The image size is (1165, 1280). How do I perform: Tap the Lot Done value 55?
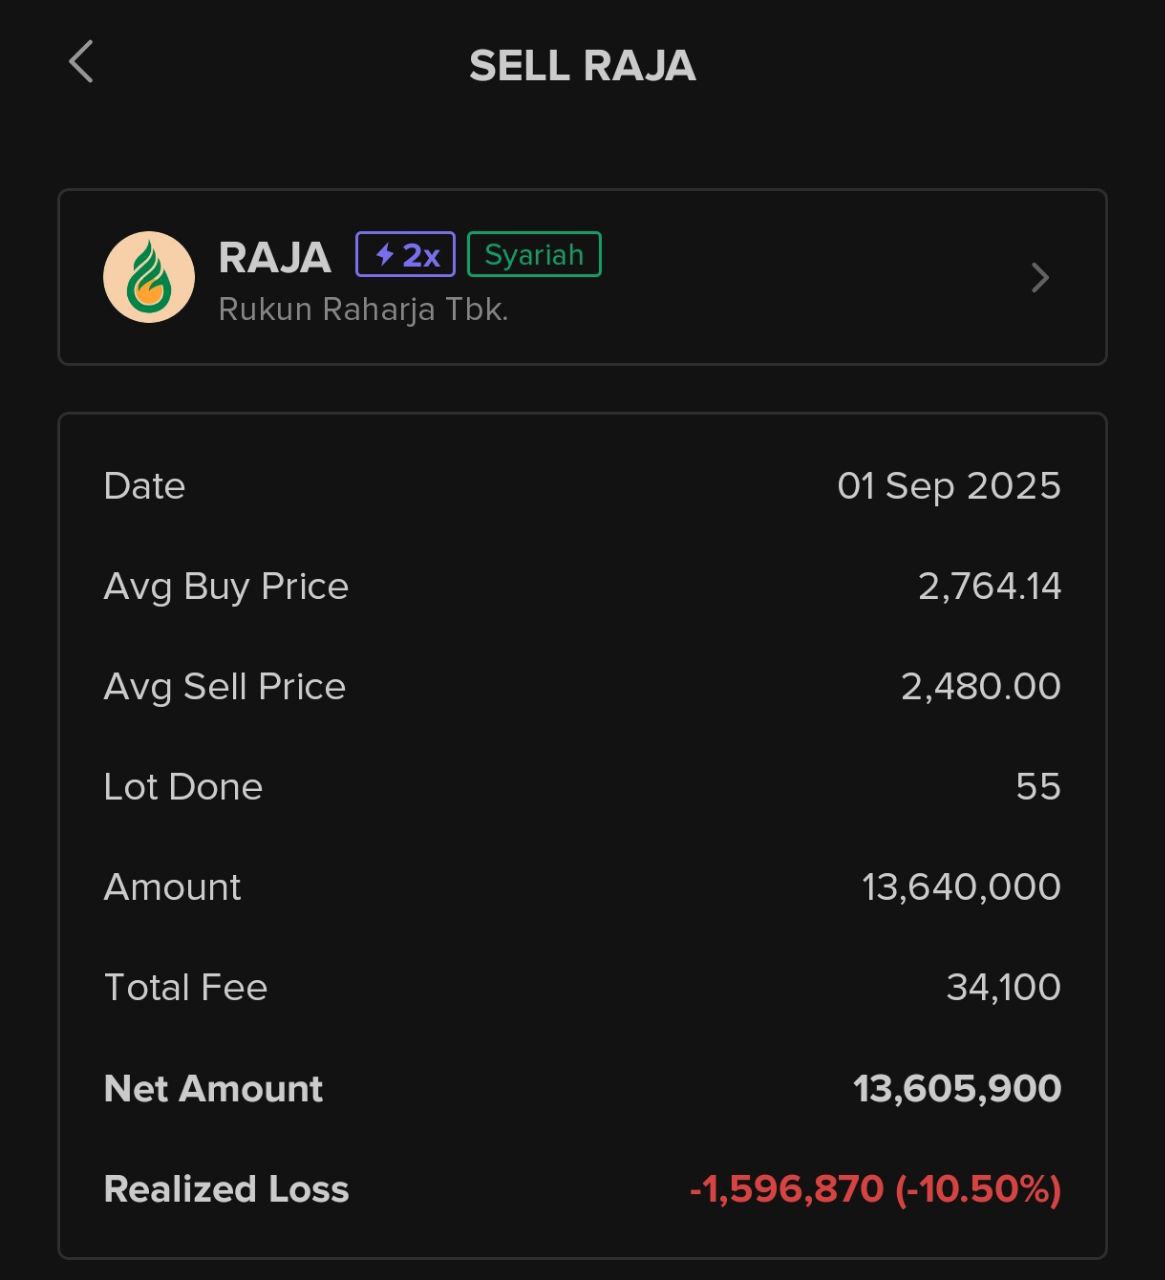point(1038,787)
